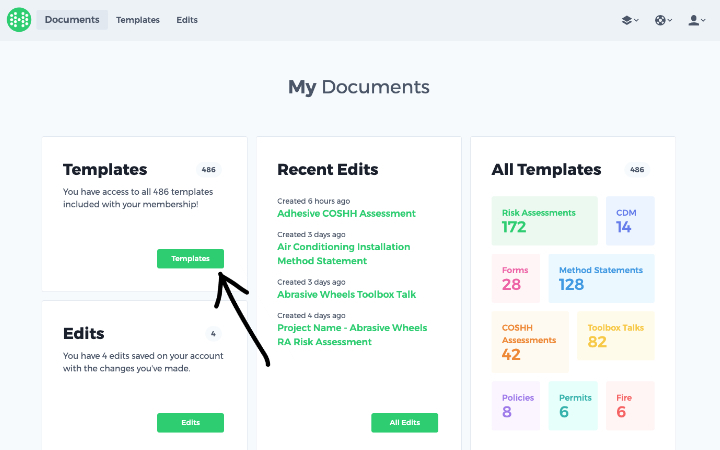Image resolution: width=720 pixels, height=450 pixels.
Task: Open Air Conditioning Installation Method Statement
Action: pos(343,253)
